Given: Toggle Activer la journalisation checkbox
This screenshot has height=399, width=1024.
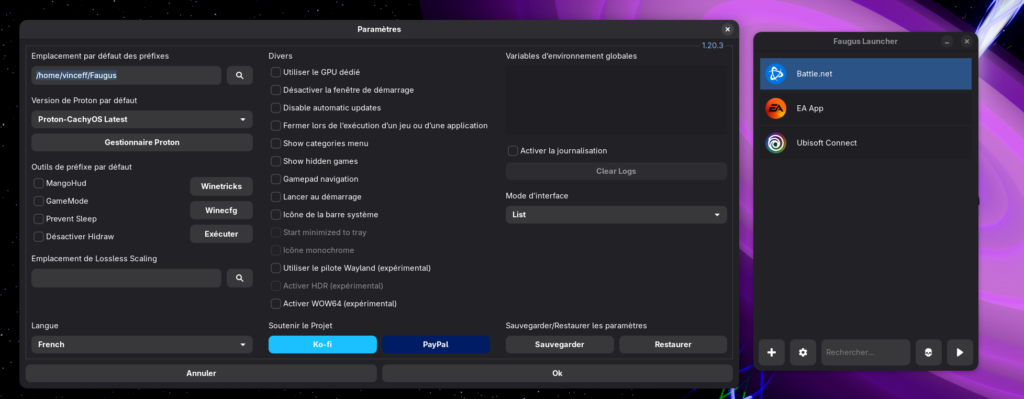Looking at the screenshot, I should pos(513,151).
